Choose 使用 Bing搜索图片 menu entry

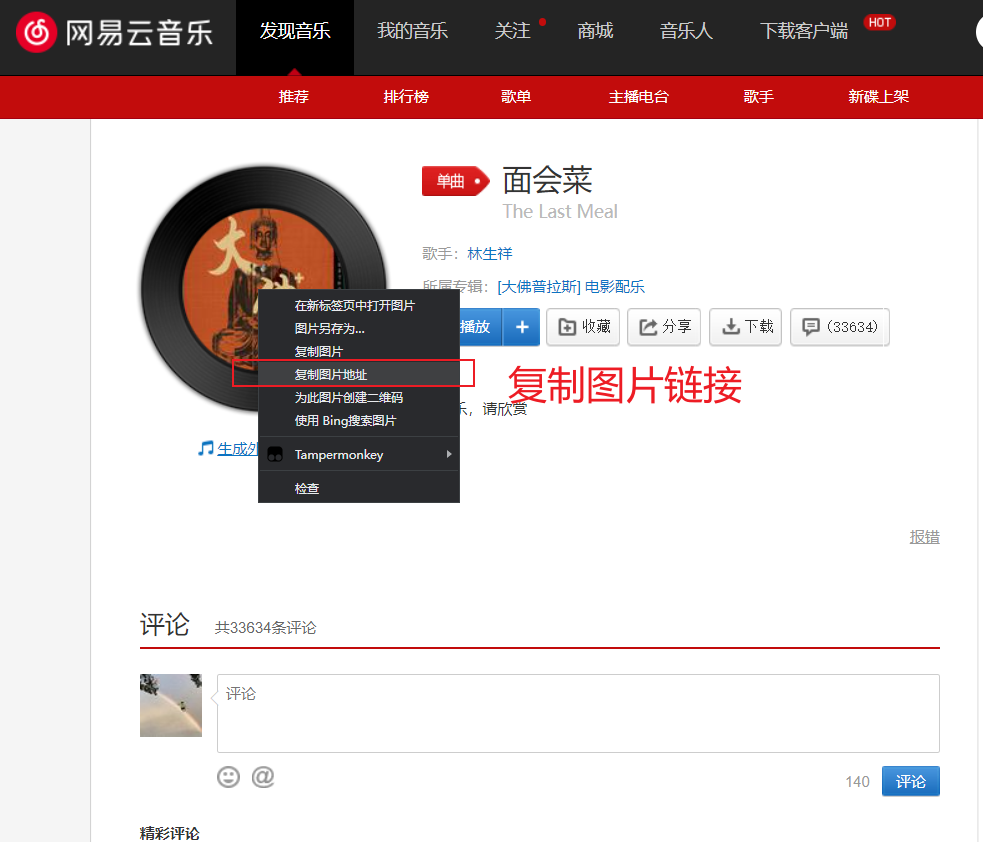(x=359, y=421)
